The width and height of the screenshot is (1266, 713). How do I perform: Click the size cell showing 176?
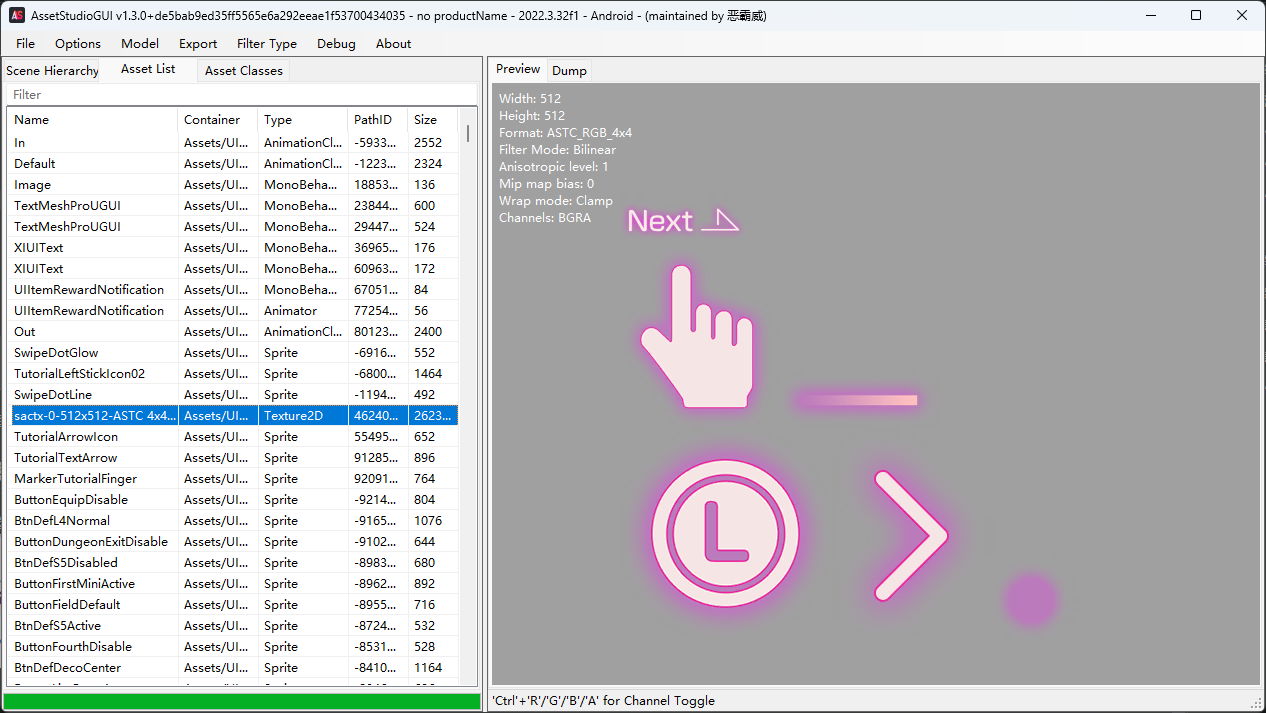tap(433, 248)
